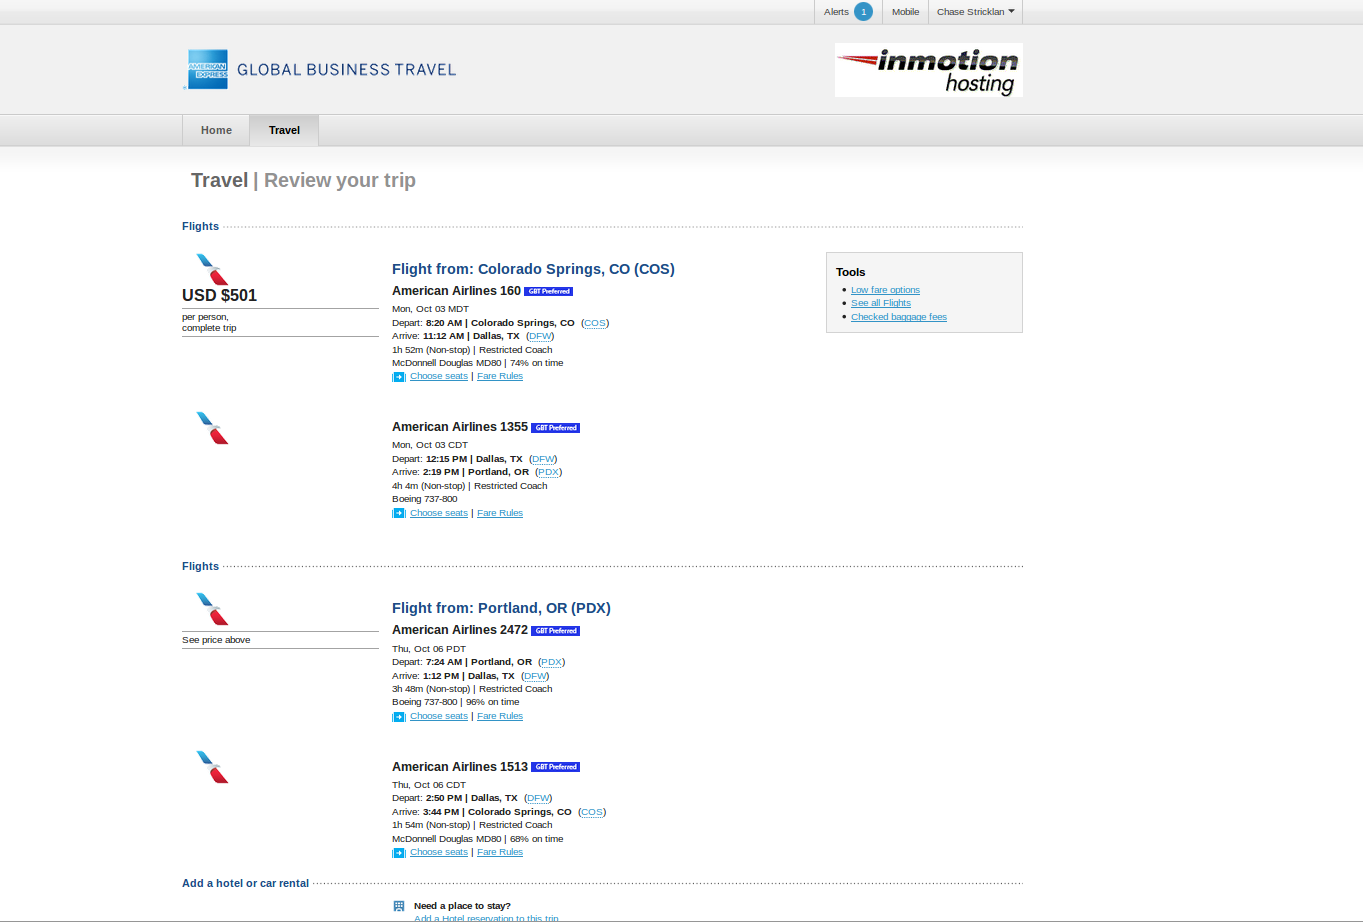
Task: Click the seat icon for American Airlines 1355
Action: click(x=399, y=514)
